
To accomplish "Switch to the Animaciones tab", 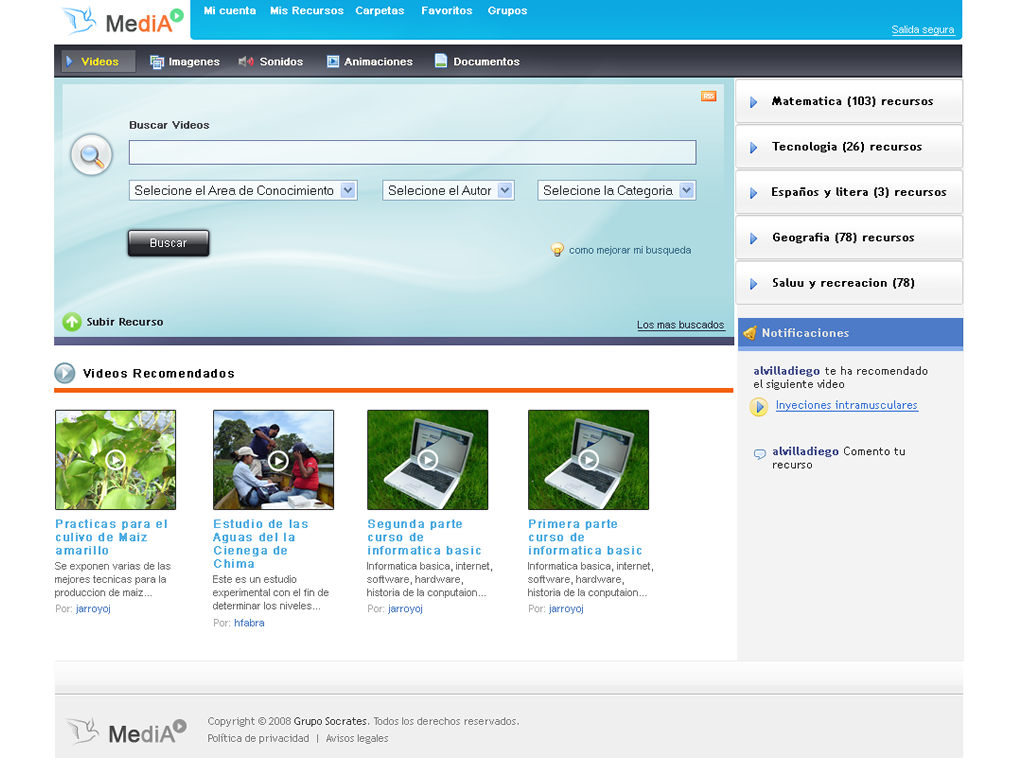I will 369,62.
